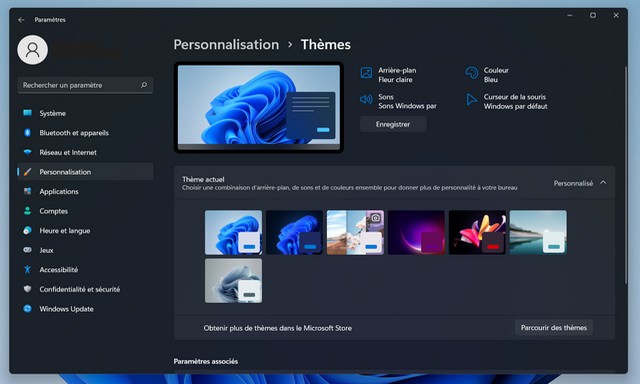The image size is (640, 384).
Task: Maximize the Paramètres window
Action: [593, 15]
